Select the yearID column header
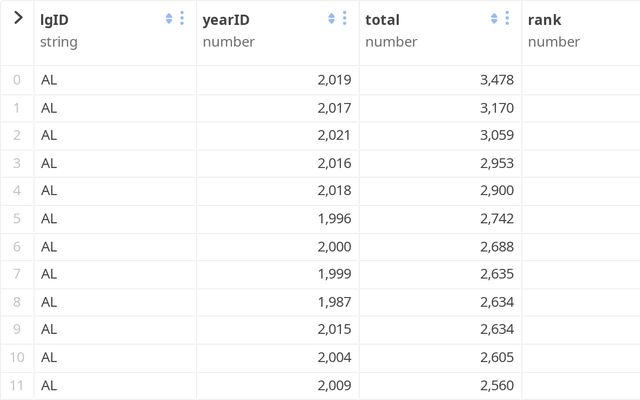 pos(278,32)
